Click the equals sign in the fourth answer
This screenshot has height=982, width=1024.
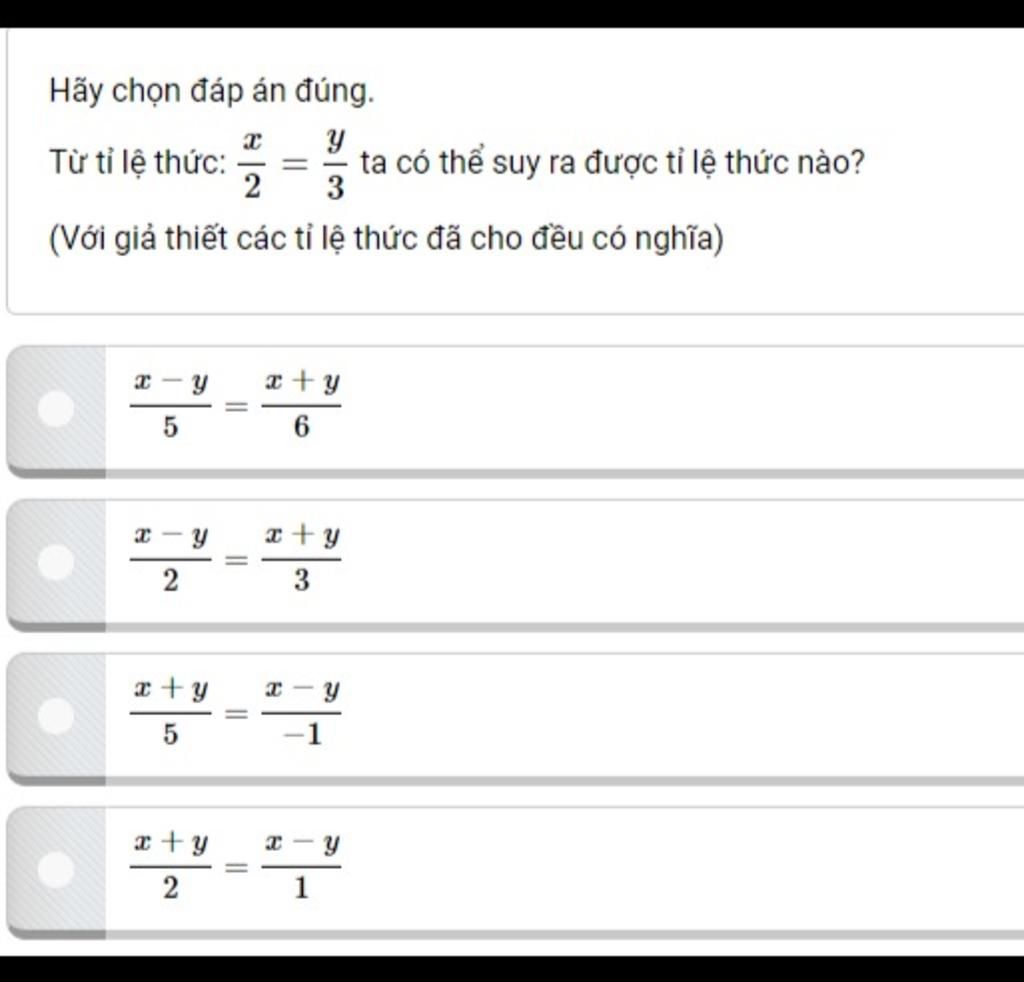pos(236,869)
